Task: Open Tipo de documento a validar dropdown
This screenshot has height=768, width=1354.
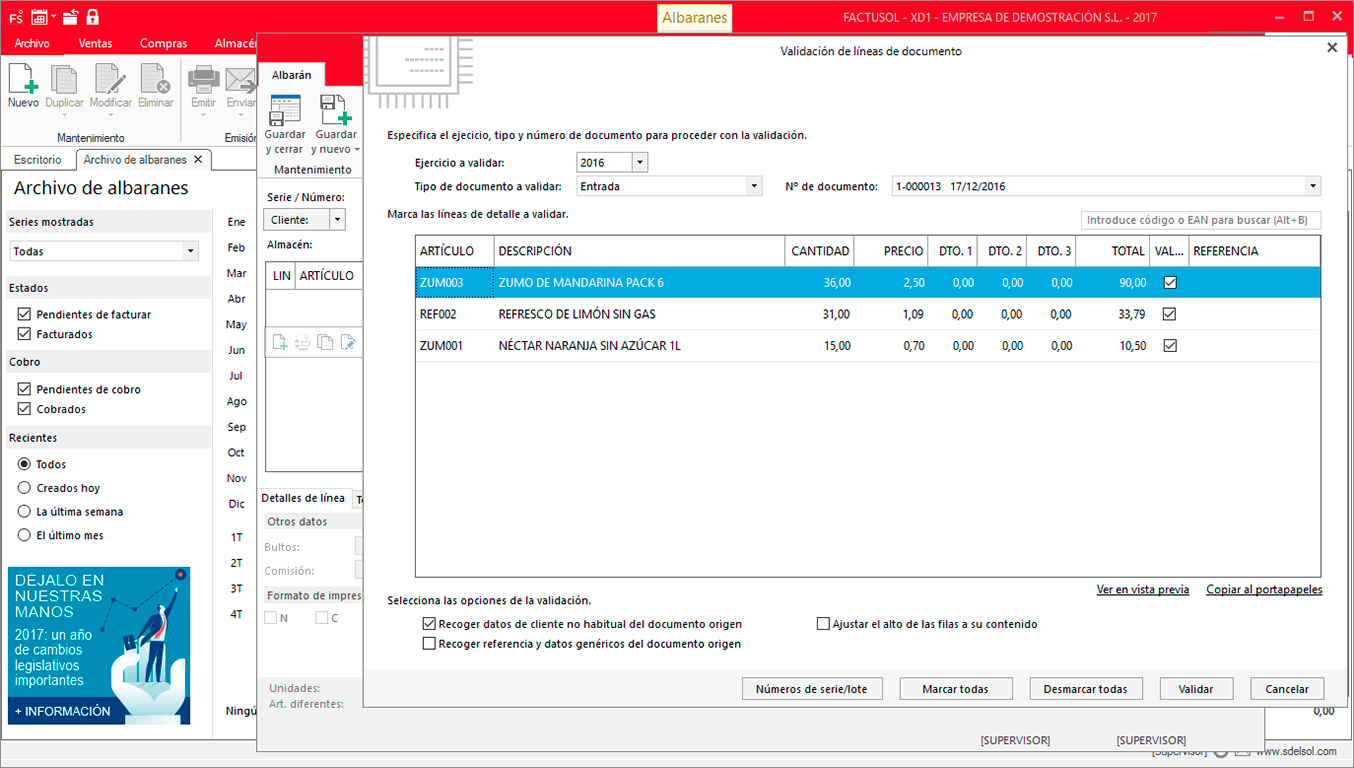Action: click(754, 186)
